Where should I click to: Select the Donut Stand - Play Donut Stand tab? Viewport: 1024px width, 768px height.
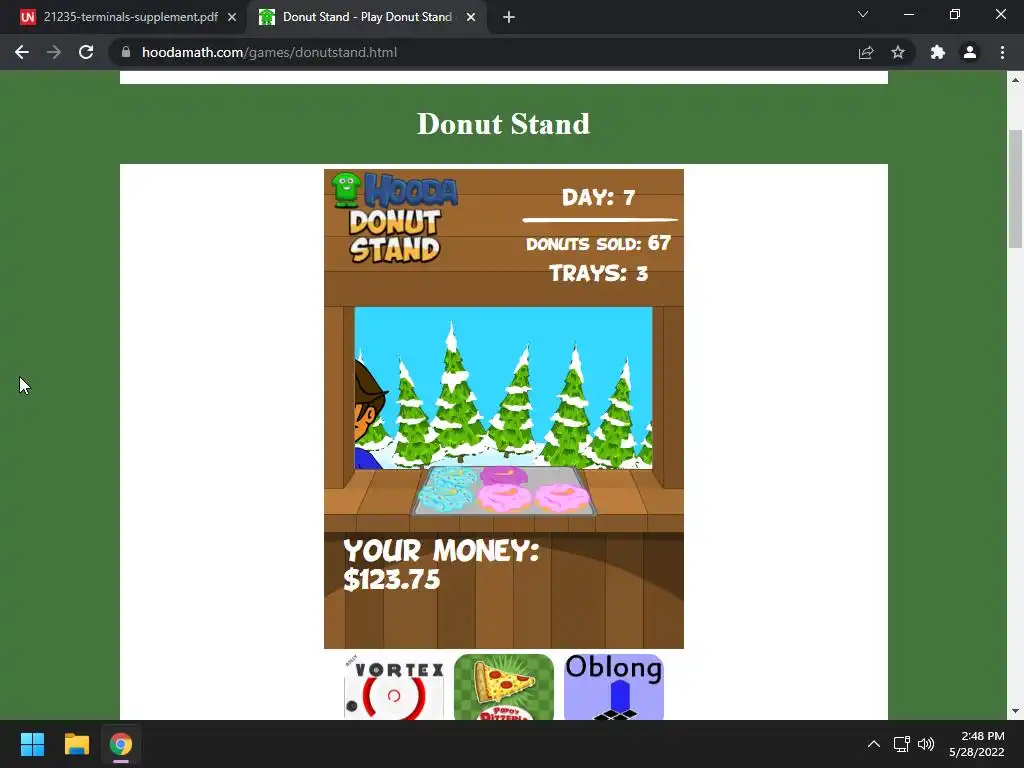point(367,17)
